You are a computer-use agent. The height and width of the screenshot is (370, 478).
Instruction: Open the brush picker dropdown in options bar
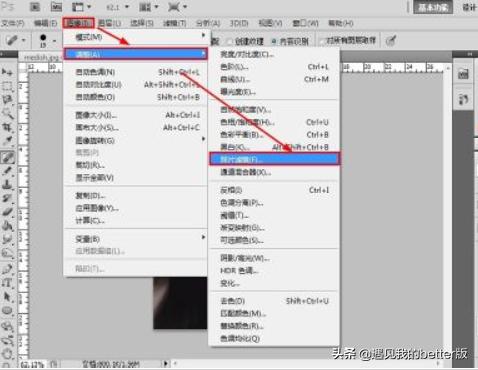point(47,40)
